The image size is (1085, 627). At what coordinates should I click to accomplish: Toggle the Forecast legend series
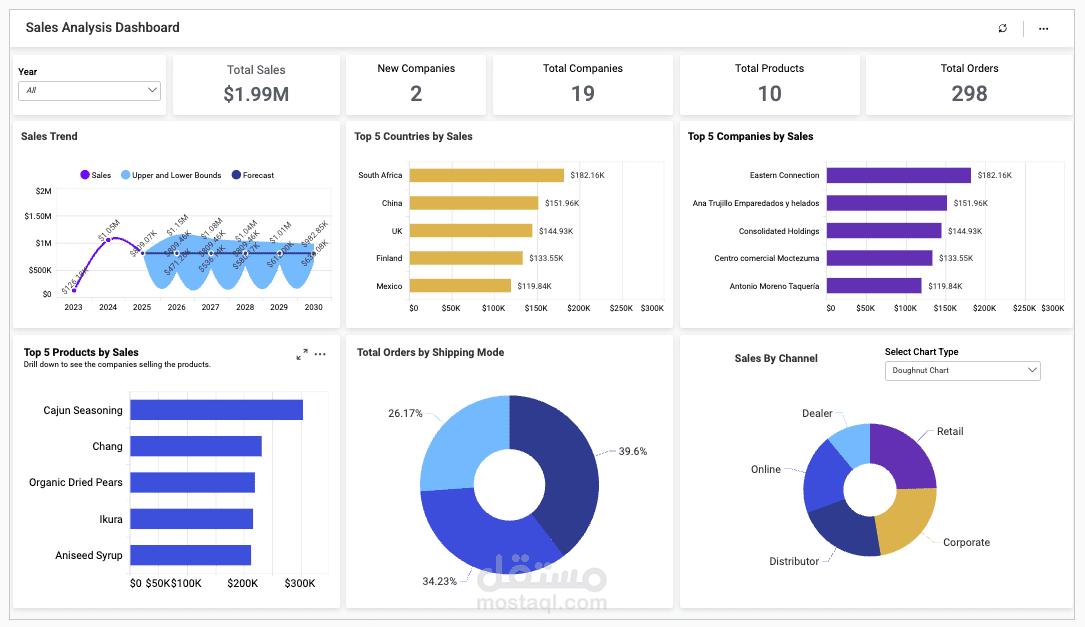pos(253,175)
